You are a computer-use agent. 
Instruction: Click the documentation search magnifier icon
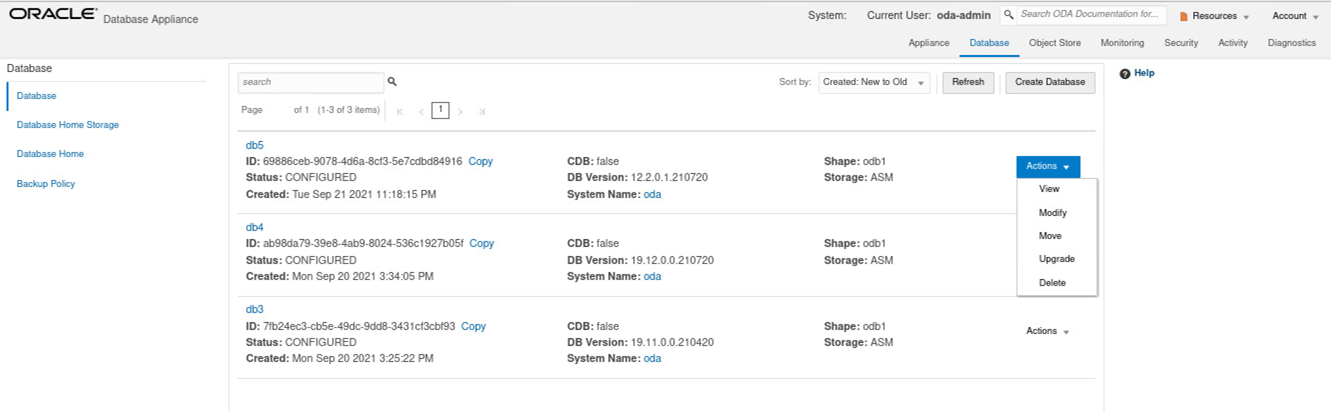point(1009,15)
